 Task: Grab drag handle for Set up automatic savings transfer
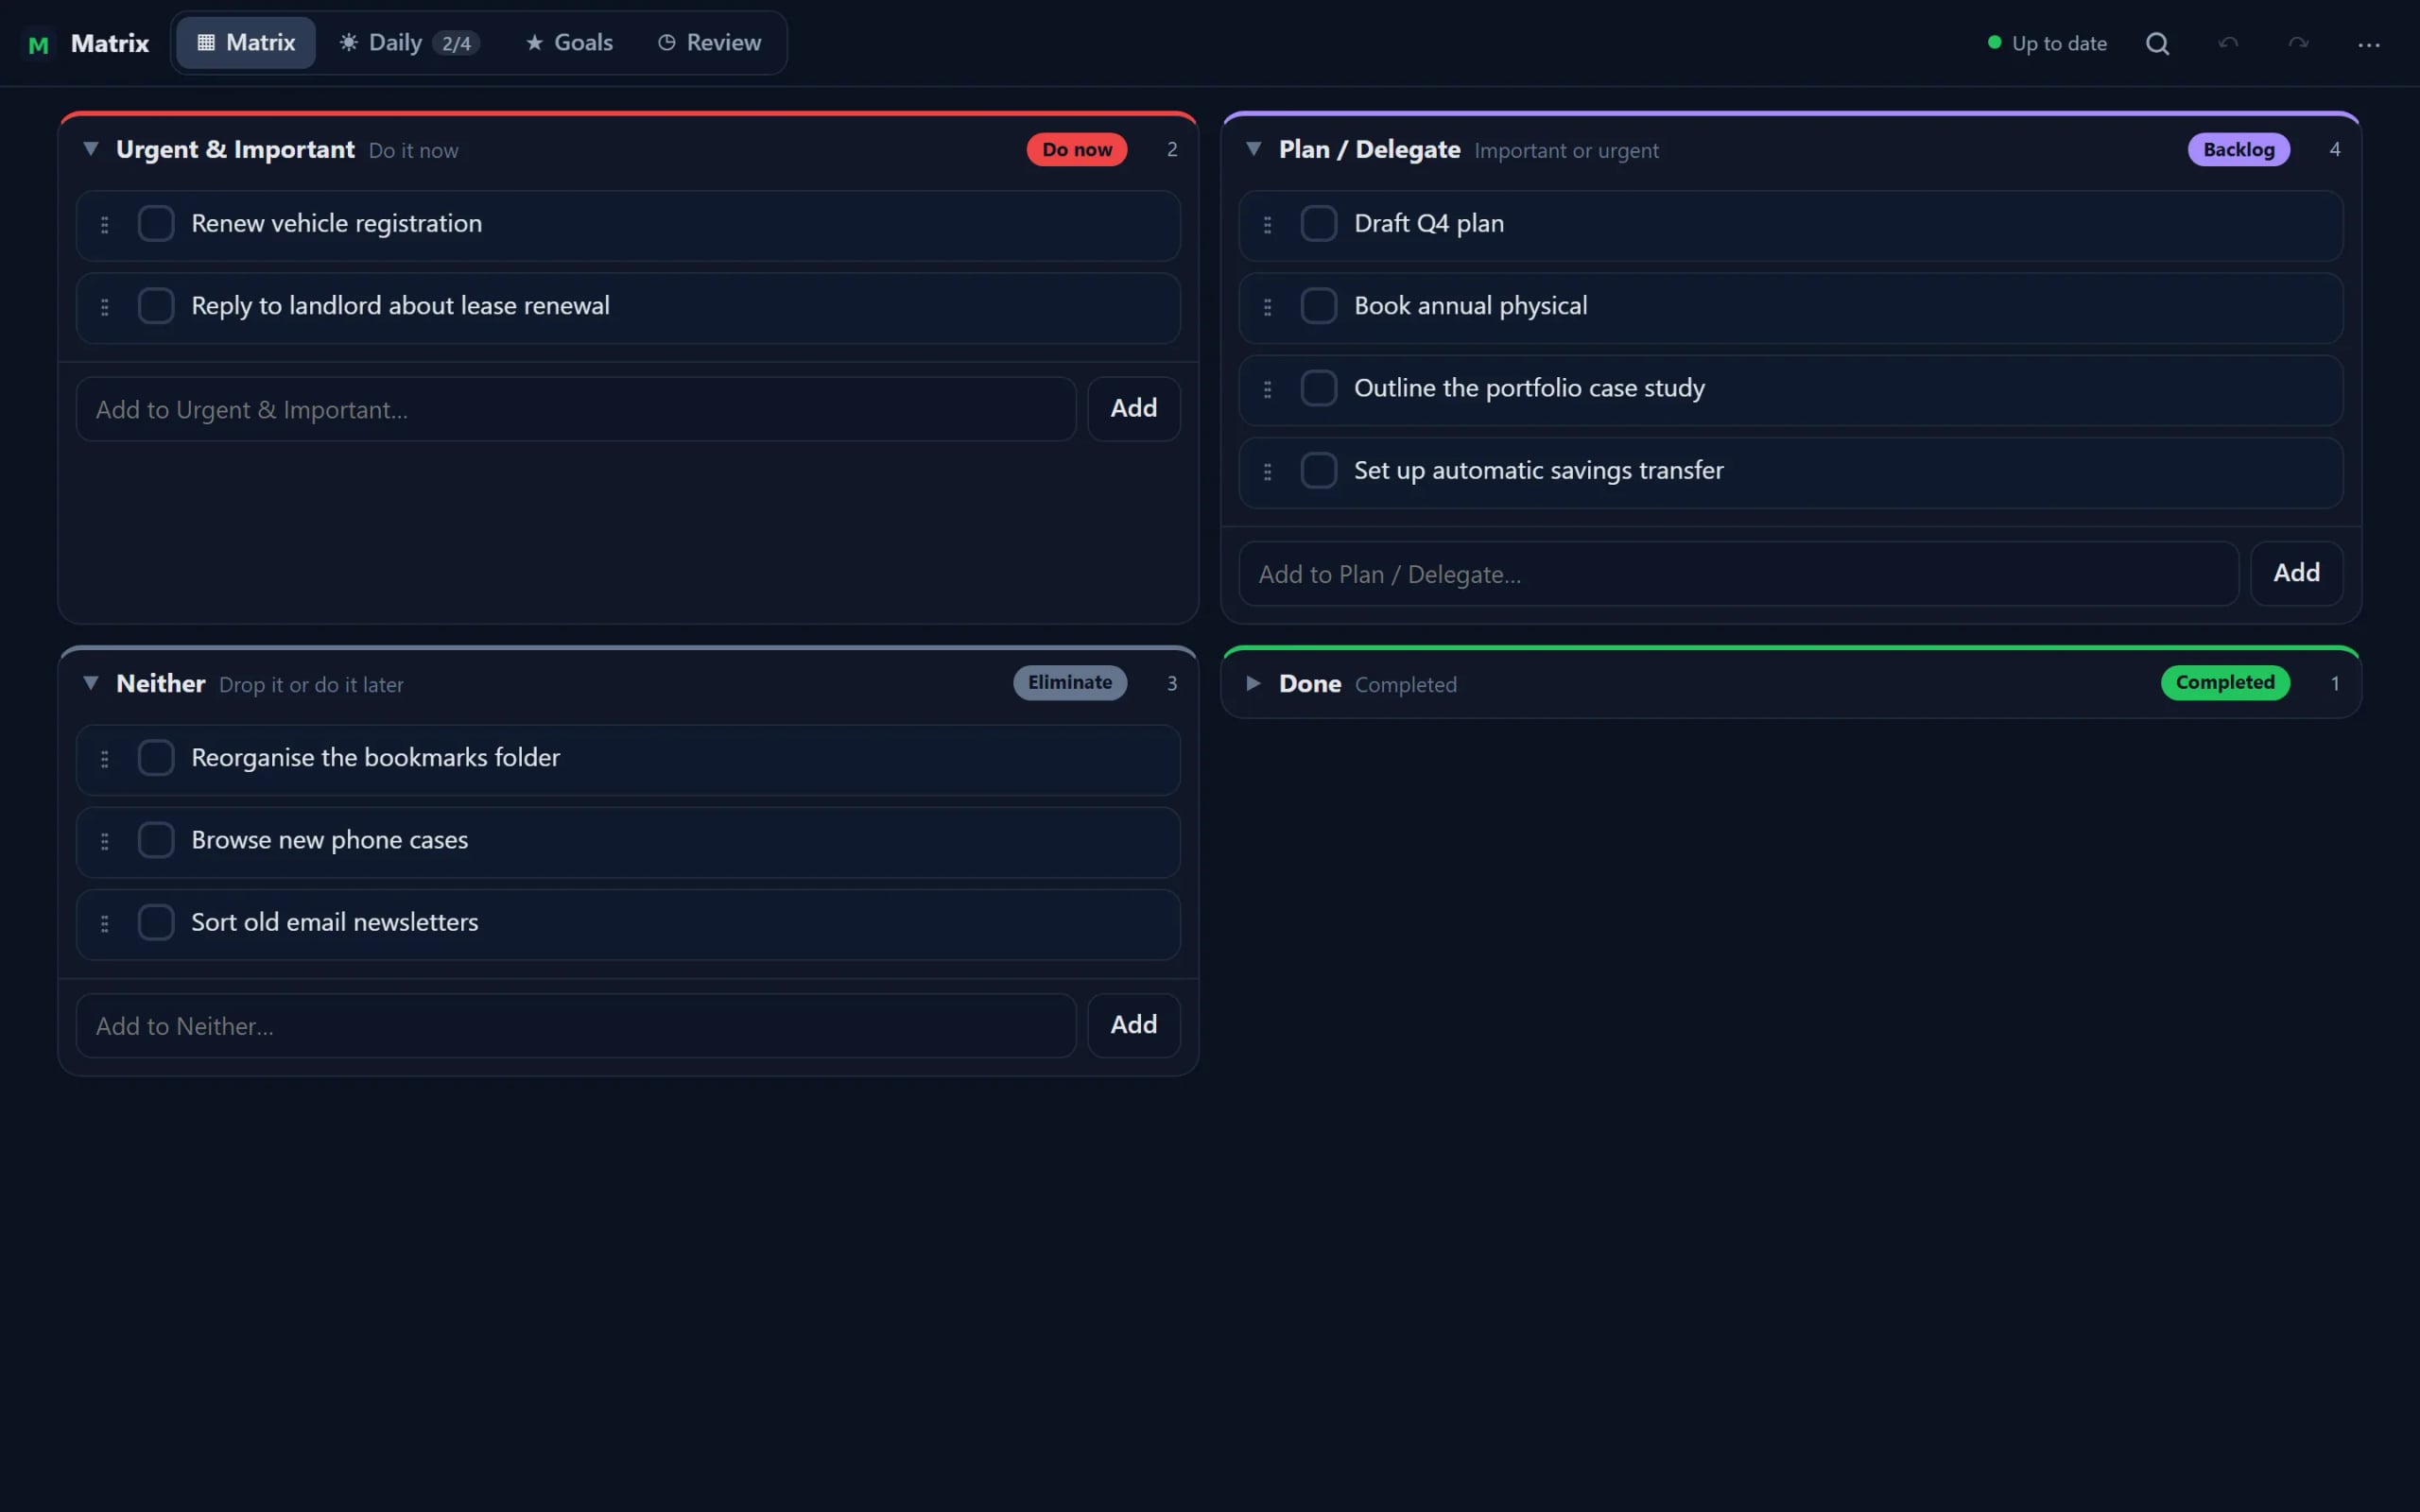[x=1267, y=471]
